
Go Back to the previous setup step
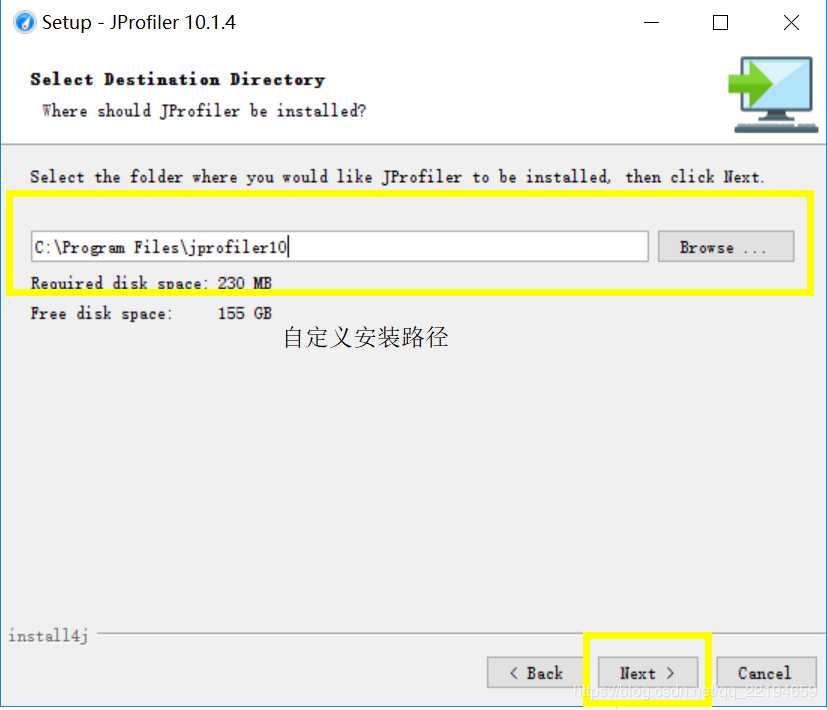click(536, 673)
